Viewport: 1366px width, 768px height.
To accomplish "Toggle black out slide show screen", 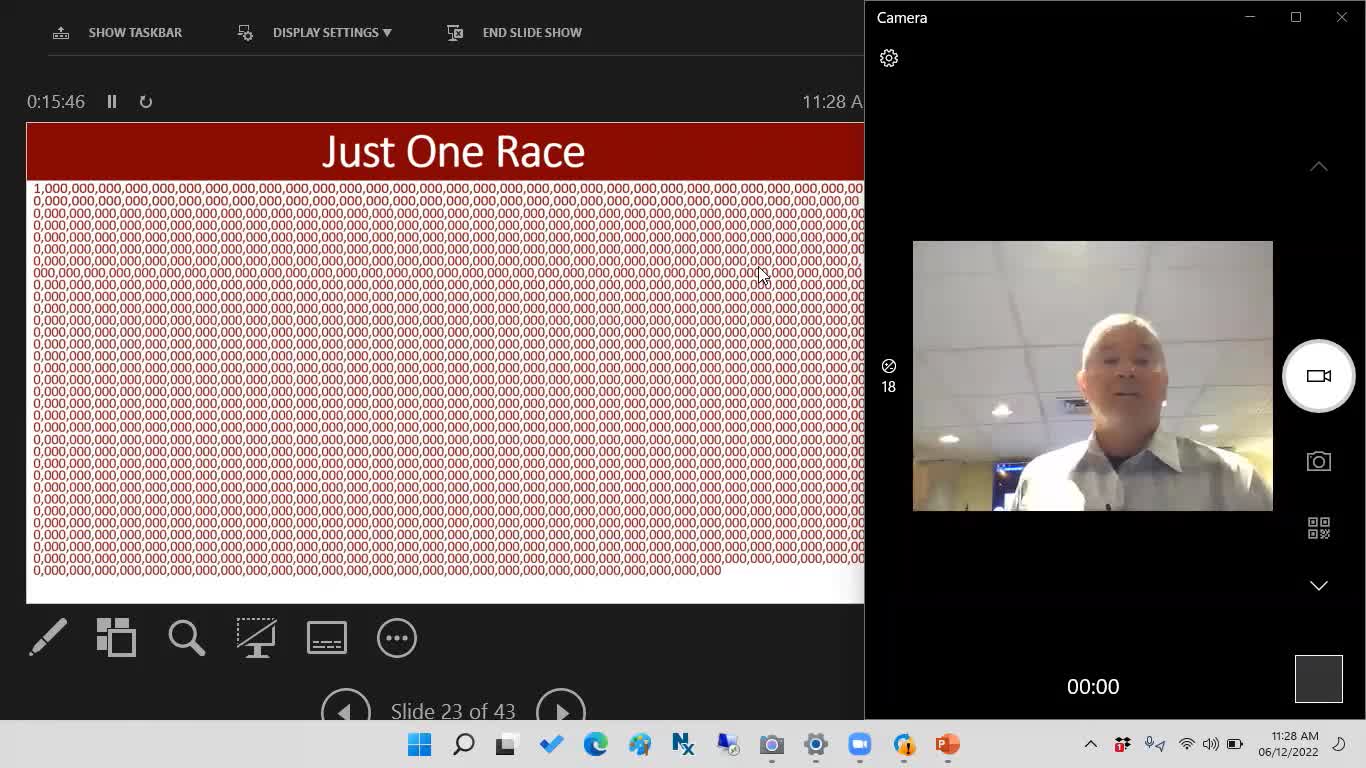I will [256, 637].
